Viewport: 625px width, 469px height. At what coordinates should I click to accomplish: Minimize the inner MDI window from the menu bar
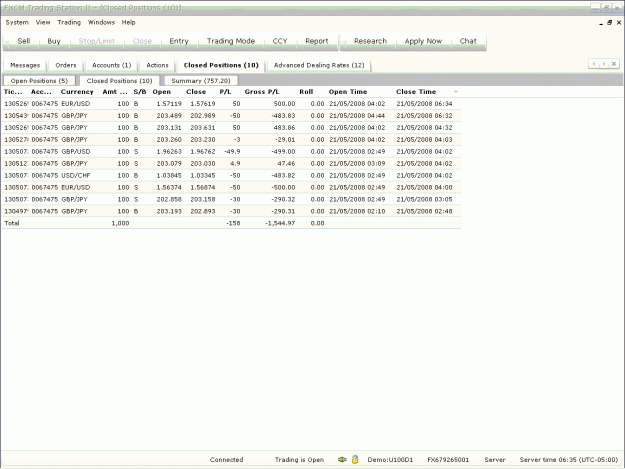pyautogui.click(x=601, y=23)
